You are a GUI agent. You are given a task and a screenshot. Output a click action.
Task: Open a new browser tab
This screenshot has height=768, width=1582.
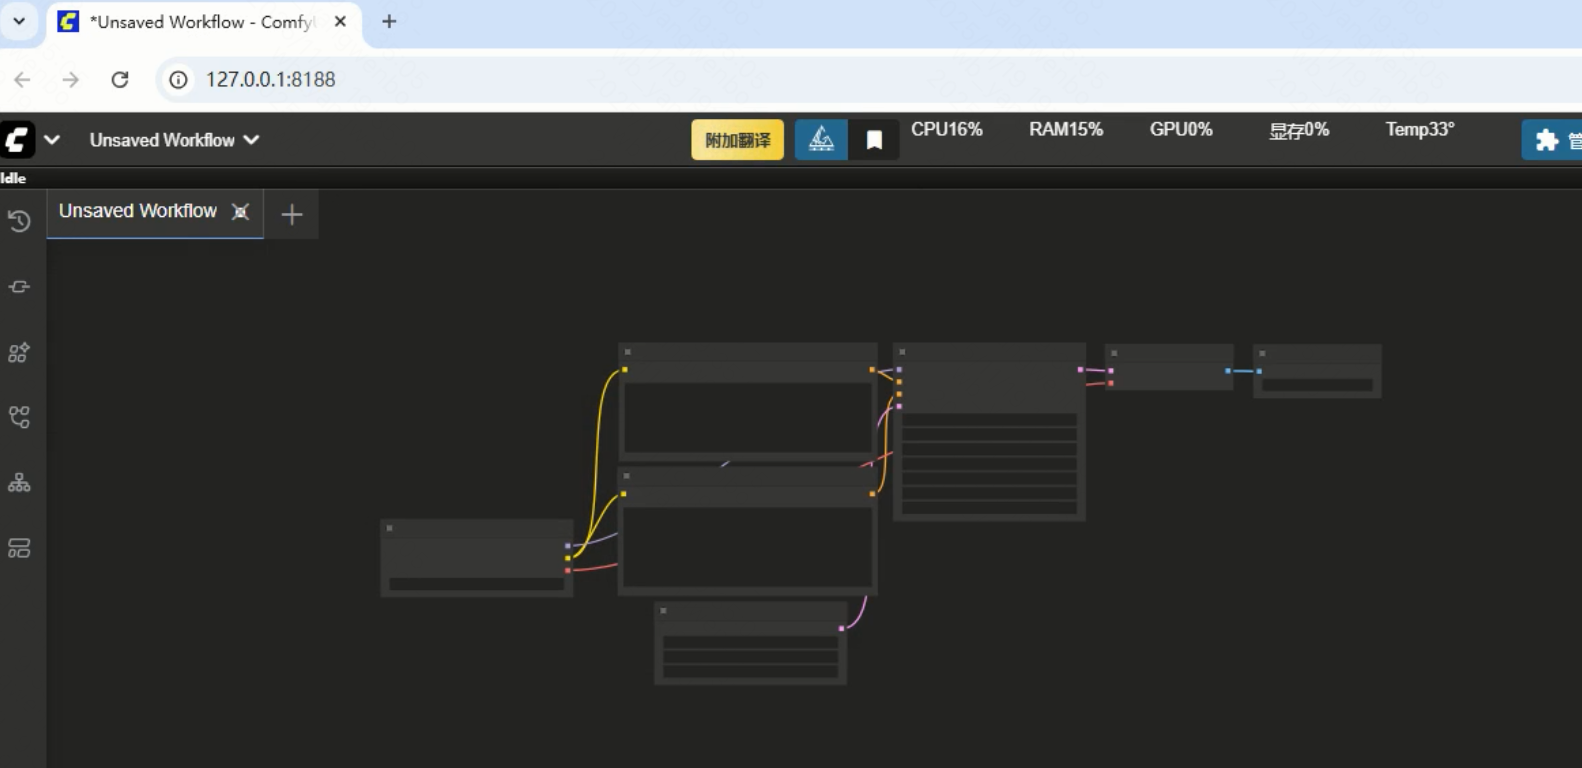coord(389,21)
